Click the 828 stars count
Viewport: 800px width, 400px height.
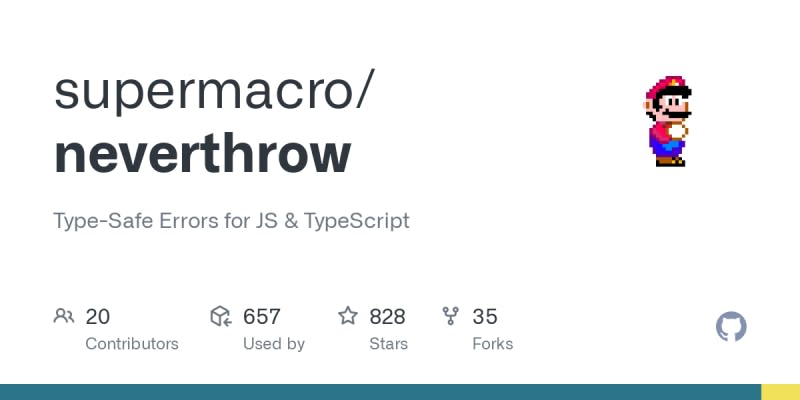(387, 317)
